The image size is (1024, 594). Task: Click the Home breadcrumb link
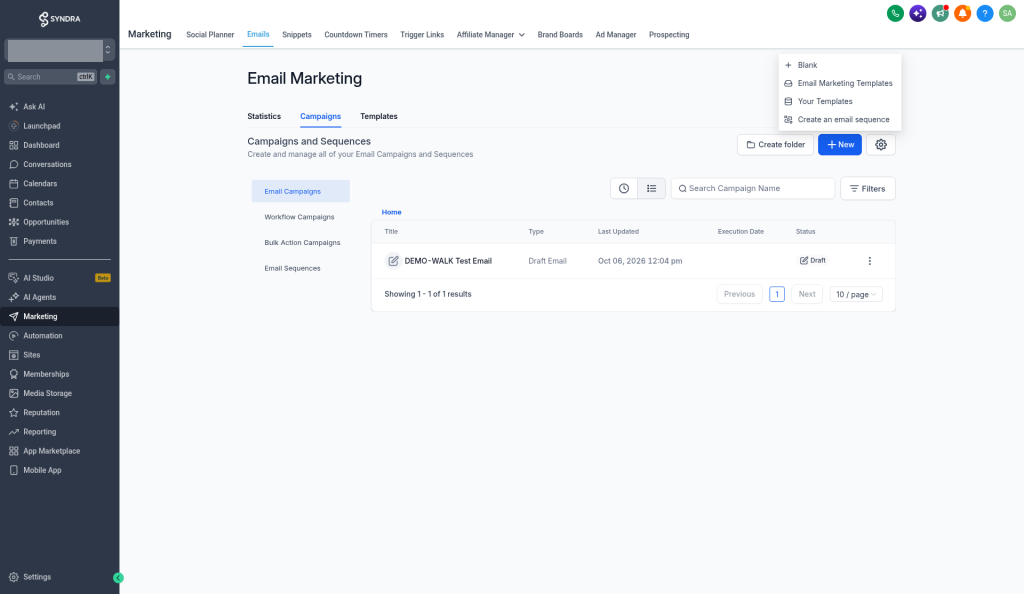[x=391, y=212]
